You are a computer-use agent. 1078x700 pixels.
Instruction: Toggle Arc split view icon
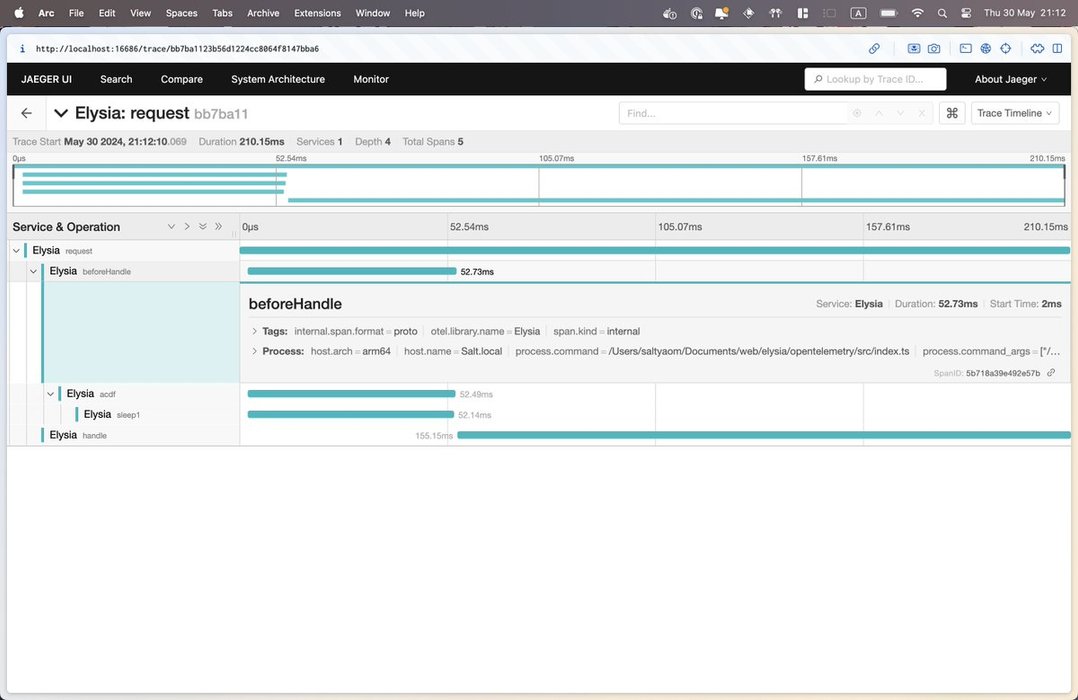(x=1057, y=49)
